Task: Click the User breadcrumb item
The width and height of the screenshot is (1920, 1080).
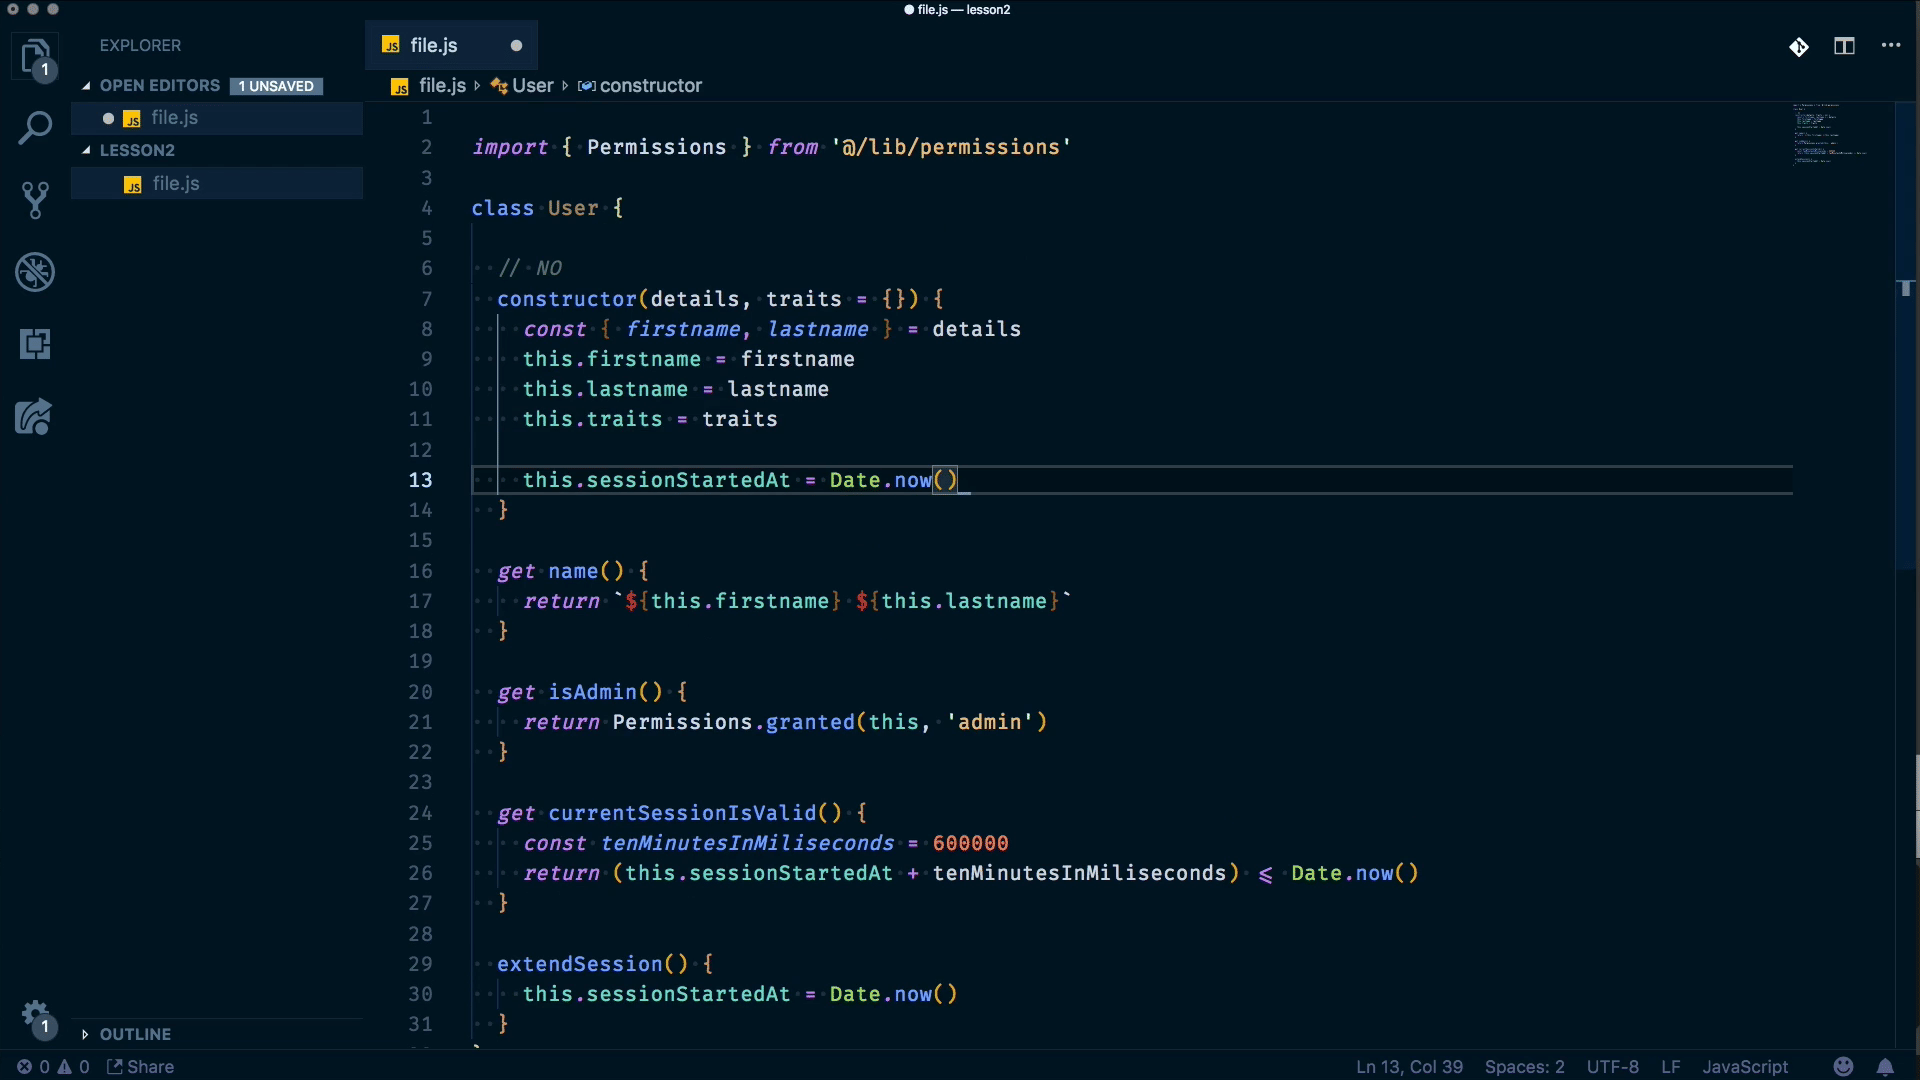Action: pyautogui.click(x=532, y=86)
